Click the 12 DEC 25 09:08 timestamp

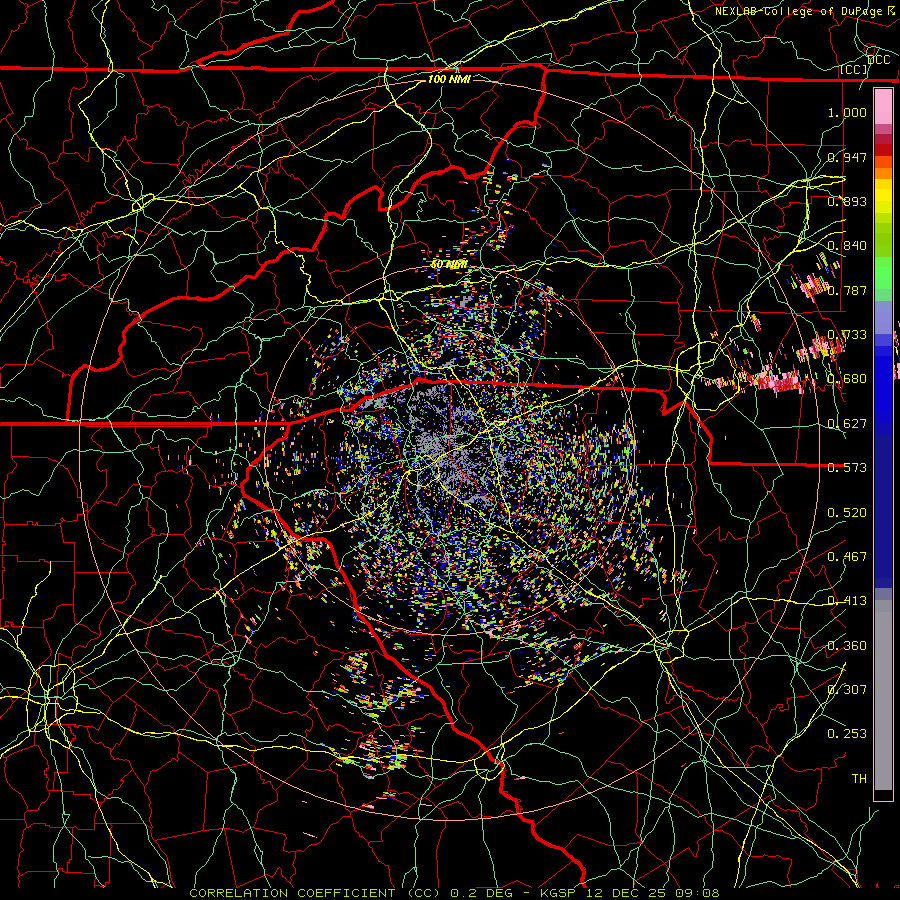pyautogui.click(x=653, y=893)
